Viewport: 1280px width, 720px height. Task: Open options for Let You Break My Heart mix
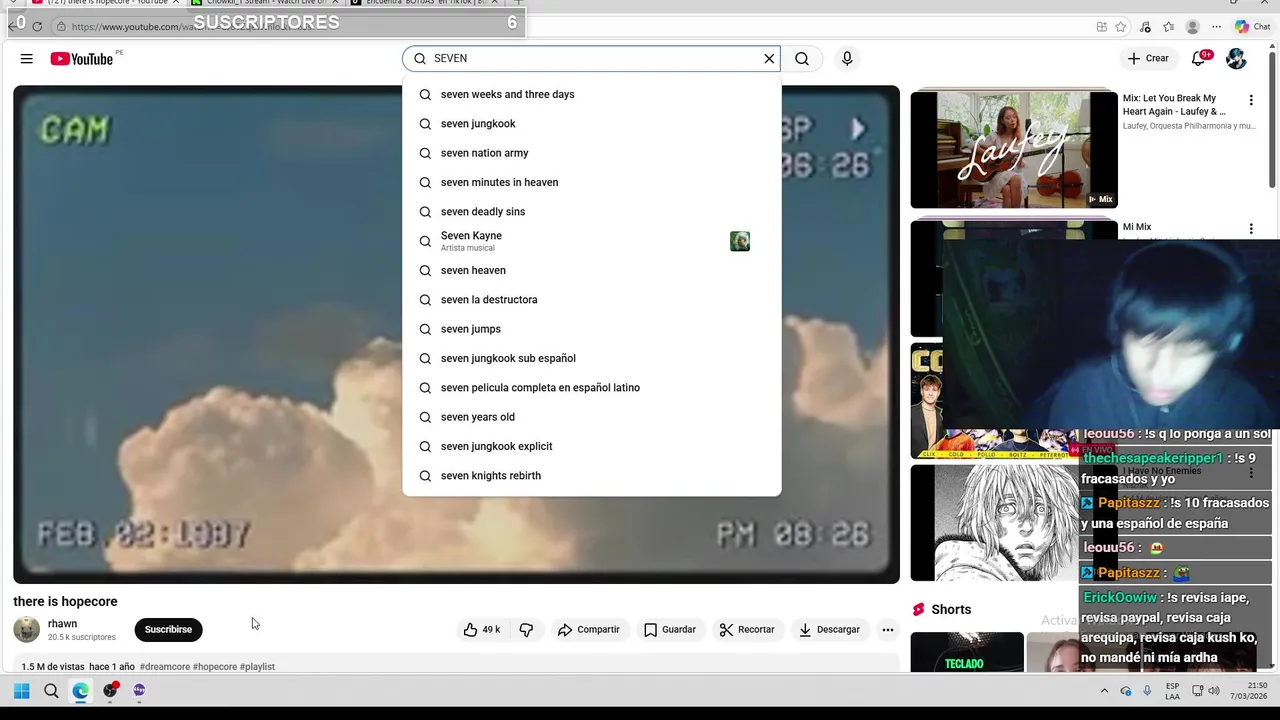[1251, 100]
